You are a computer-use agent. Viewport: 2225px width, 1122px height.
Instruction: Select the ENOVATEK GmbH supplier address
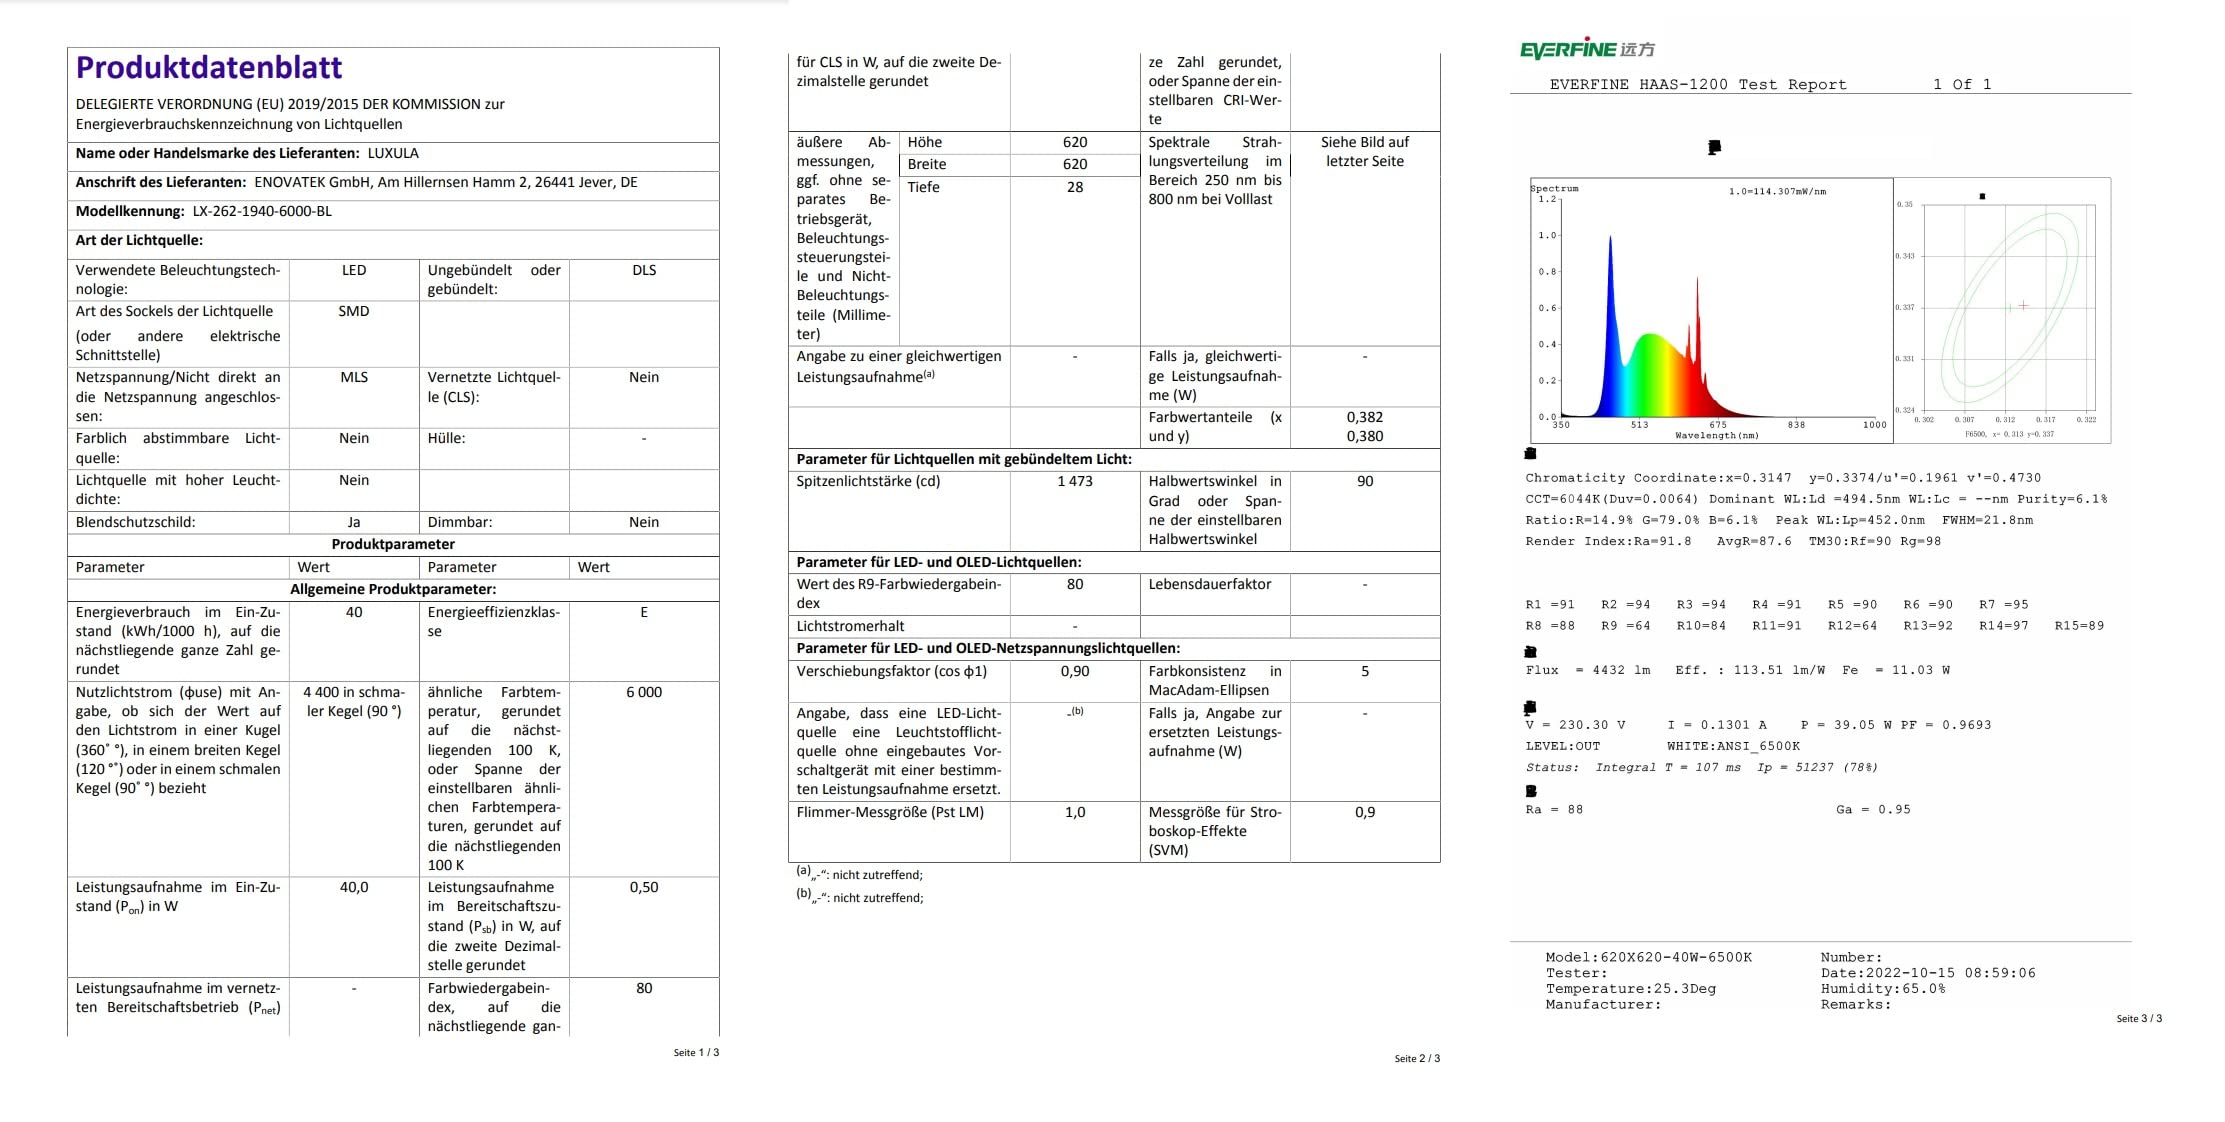pos(446,182)
